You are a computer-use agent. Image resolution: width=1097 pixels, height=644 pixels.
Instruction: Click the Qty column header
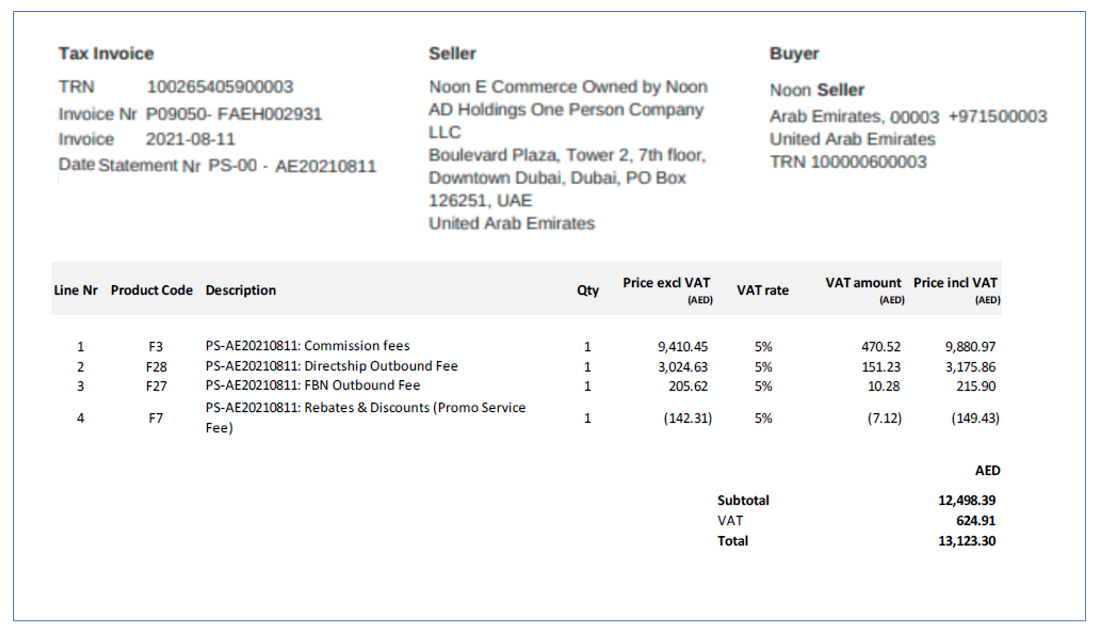tap(588, 290)
